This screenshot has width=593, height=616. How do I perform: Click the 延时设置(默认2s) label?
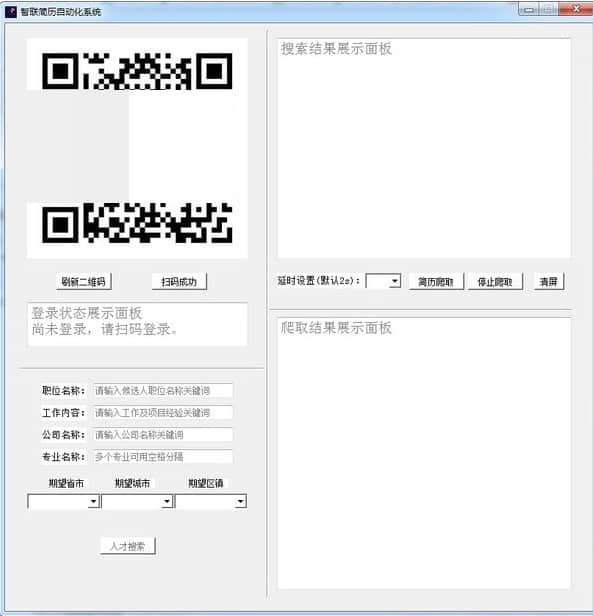318,280
